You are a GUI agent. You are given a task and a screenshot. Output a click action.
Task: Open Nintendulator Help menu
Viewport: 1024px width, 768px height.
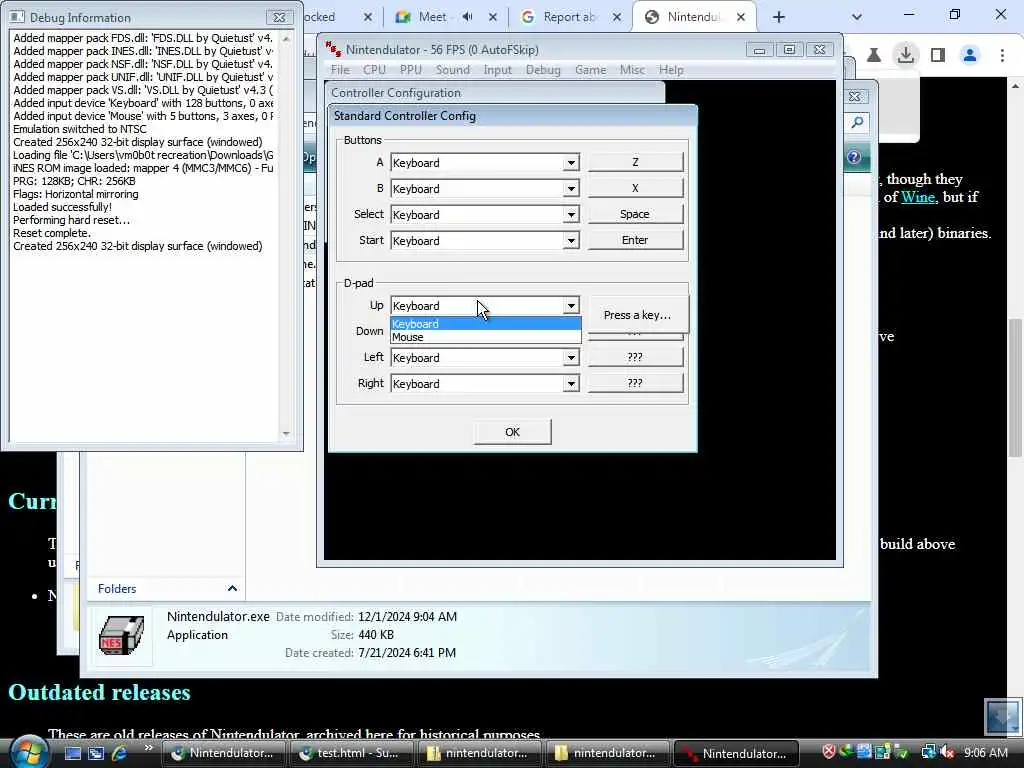pos(671,70)
